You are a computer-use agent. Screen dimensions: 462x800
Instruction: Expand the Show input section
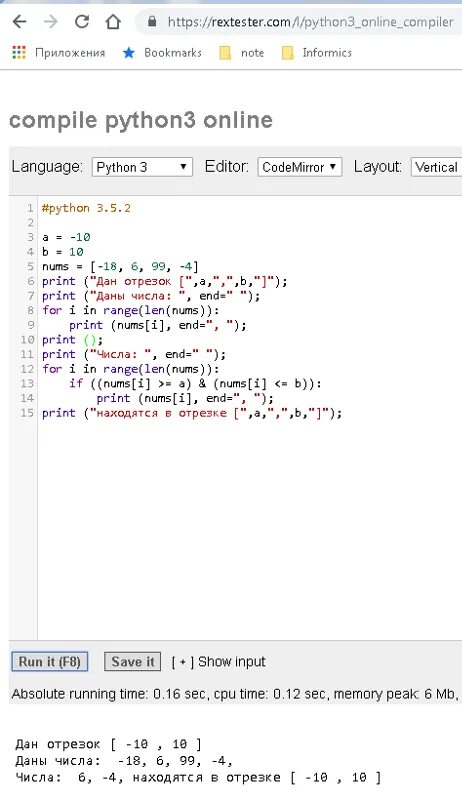[218, 662]
